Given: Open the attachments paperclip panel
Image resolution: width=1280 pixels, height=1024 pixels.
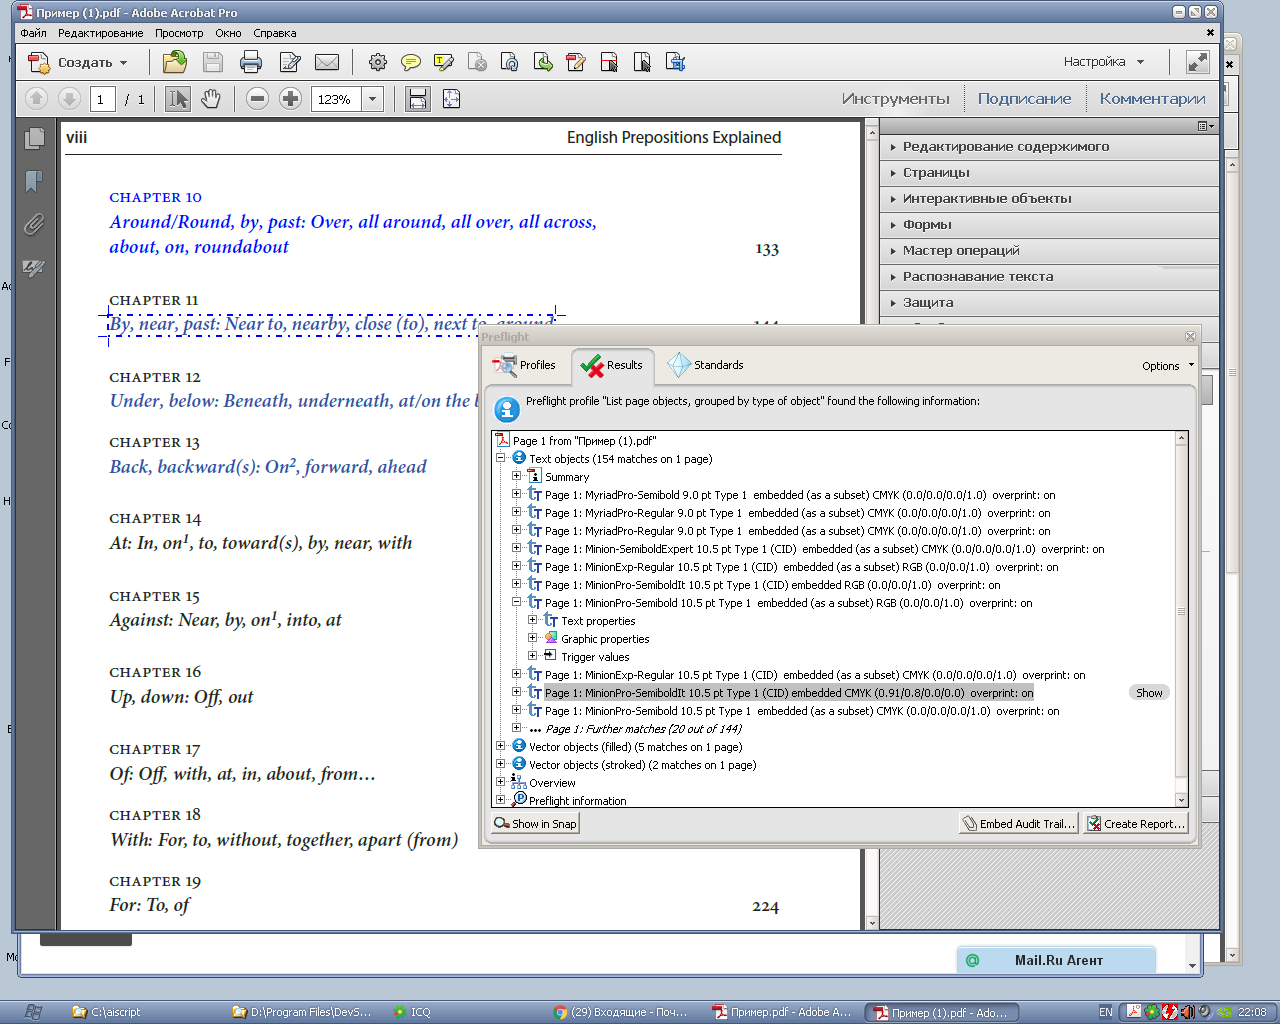Looking at the screenshot, I should [x=34, y=224].
